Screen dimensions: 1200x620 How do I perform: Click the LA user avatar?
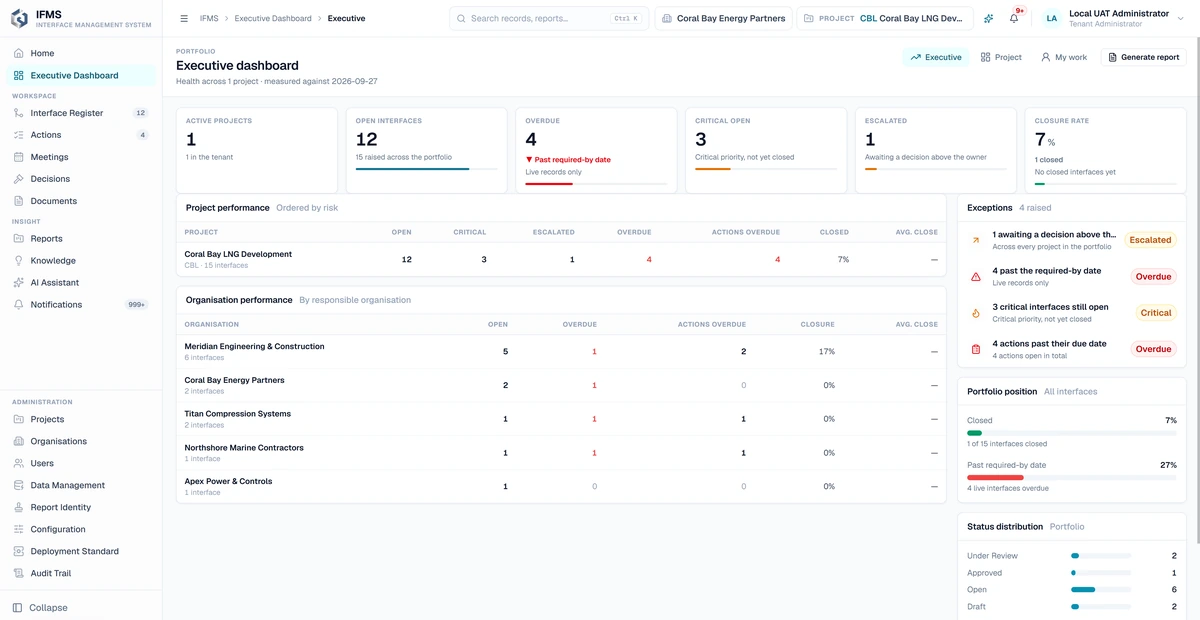[1051, 18]
